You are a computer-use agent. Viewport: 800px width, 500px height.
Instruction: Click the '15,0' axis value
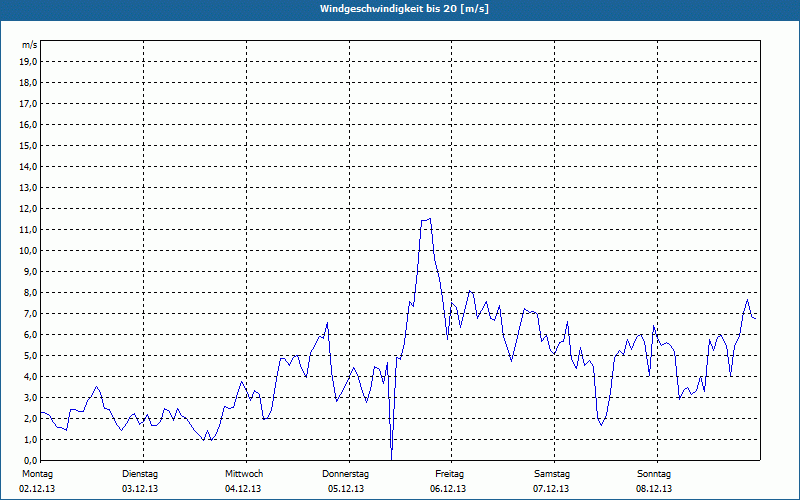coord(29,146)
